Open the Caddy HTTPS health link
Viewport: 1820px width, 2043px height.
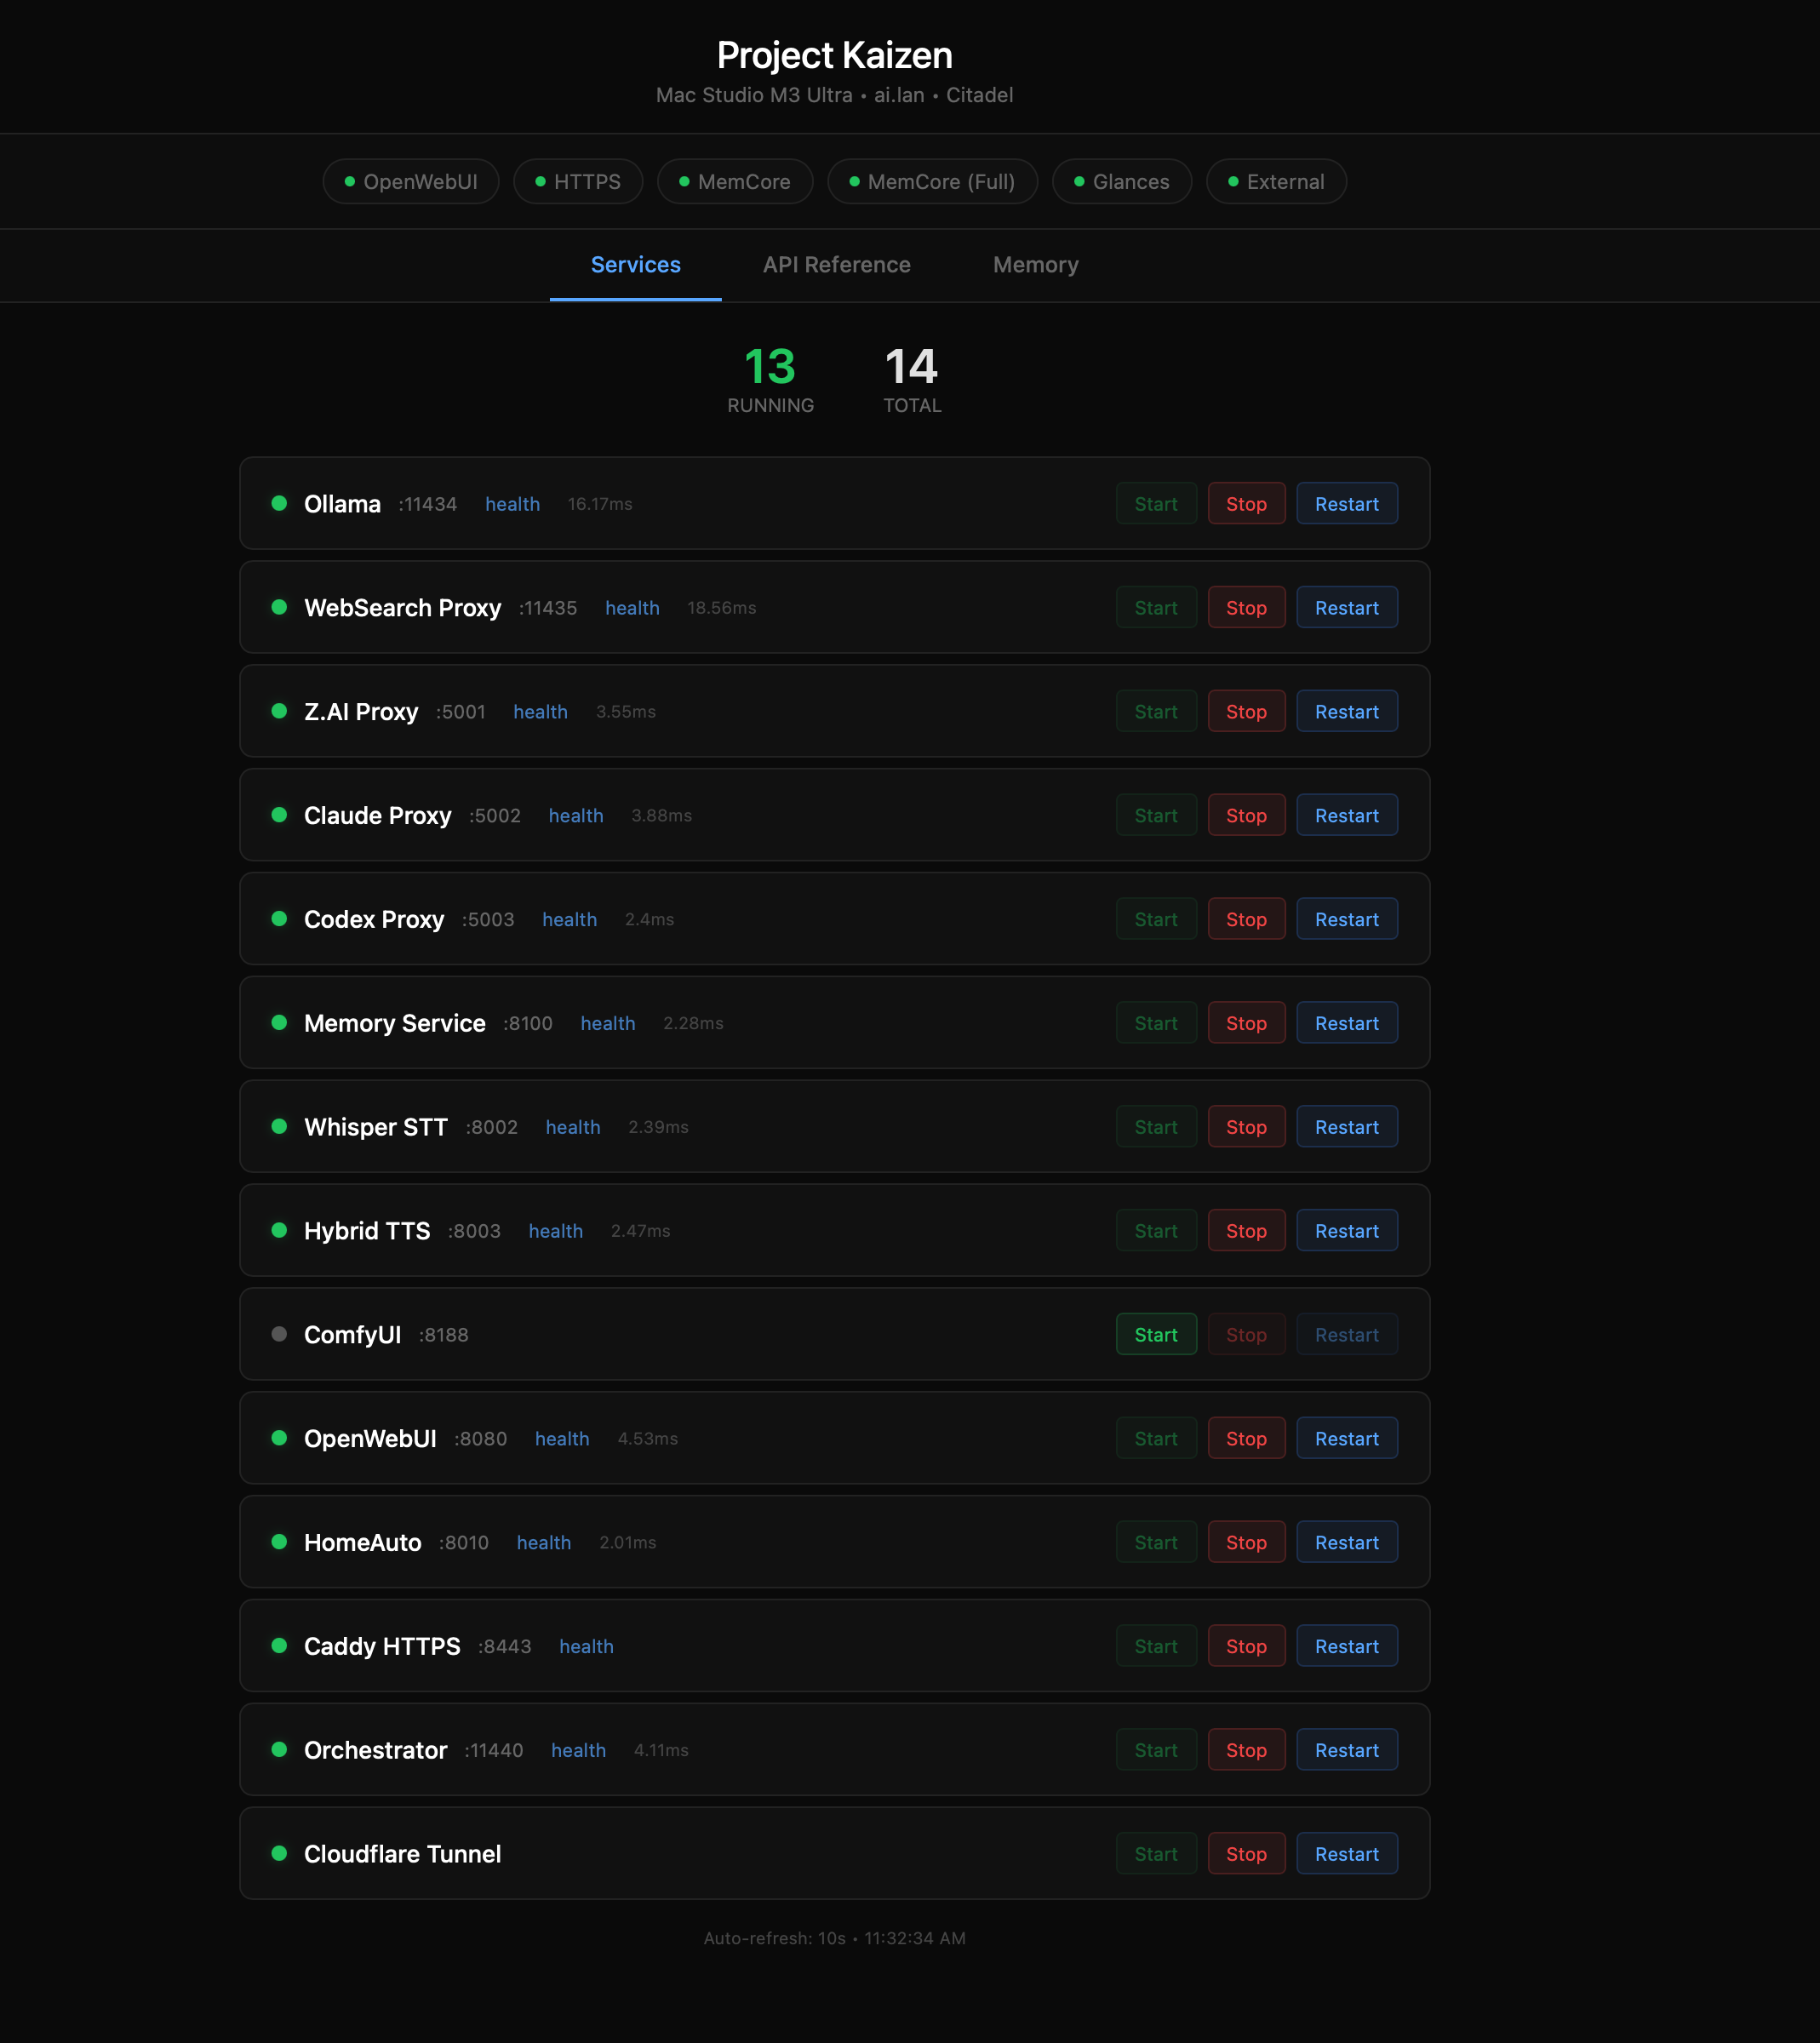pyautogui.click(x=587, y=1646)
